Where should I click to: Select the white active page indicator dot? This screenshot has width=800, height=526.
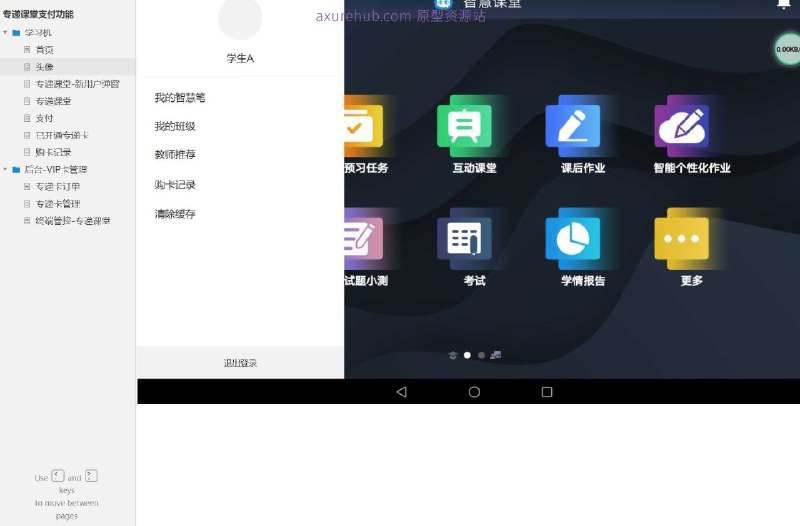(467, 355)
